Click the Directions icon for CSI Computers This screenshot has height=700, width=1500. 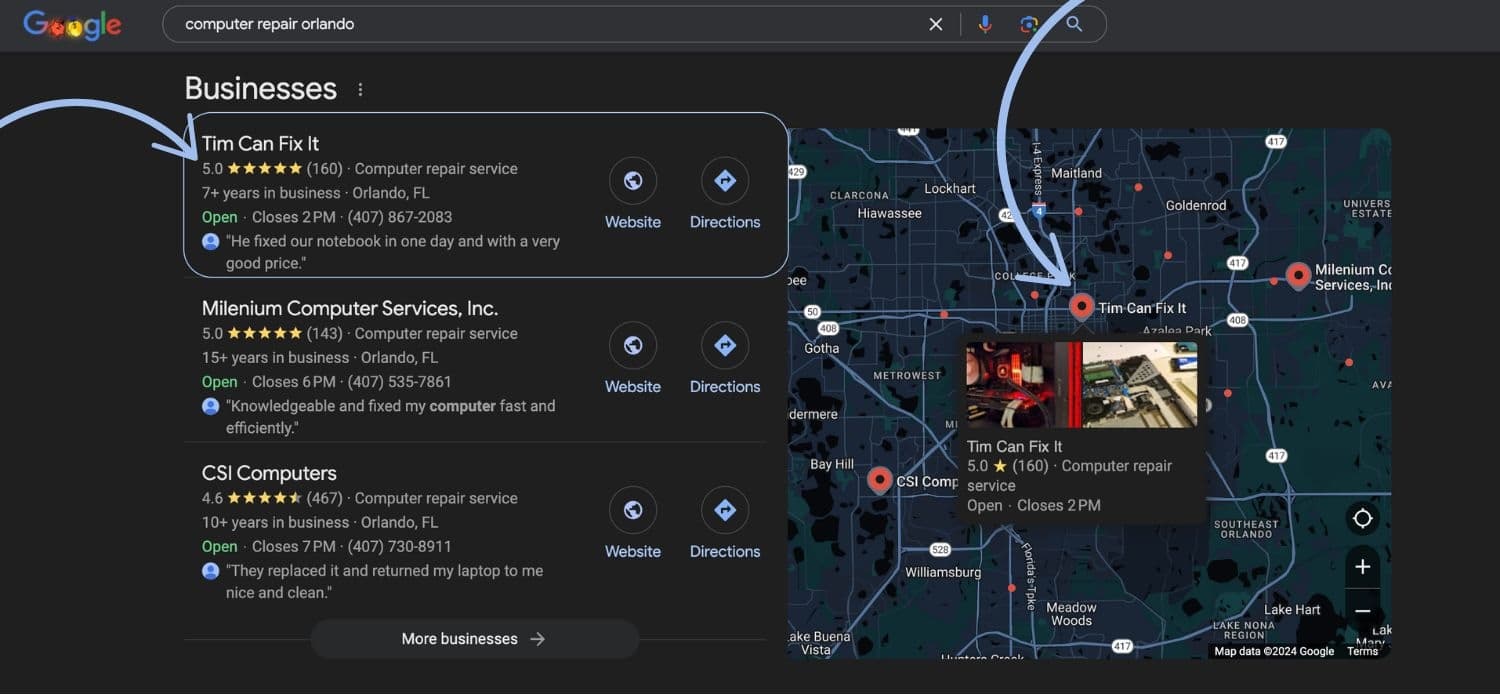tap(724, 510)
